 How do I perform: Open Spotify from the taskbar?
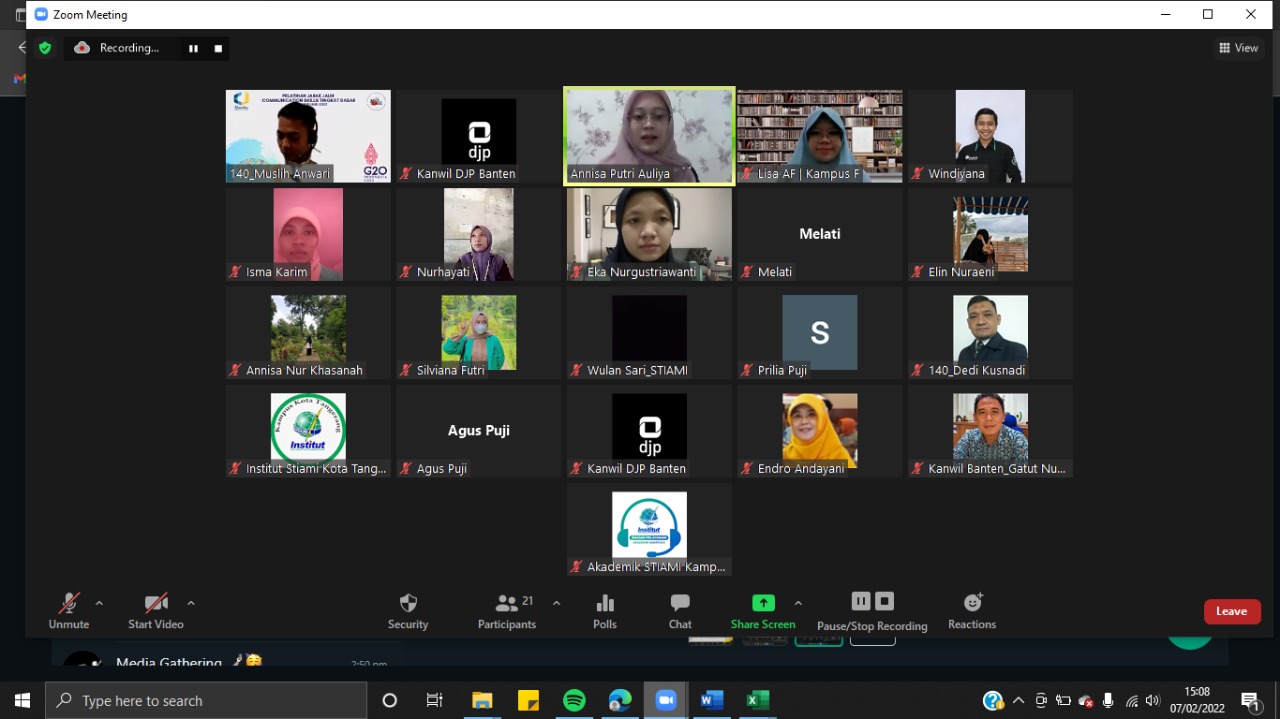[574, 700]
